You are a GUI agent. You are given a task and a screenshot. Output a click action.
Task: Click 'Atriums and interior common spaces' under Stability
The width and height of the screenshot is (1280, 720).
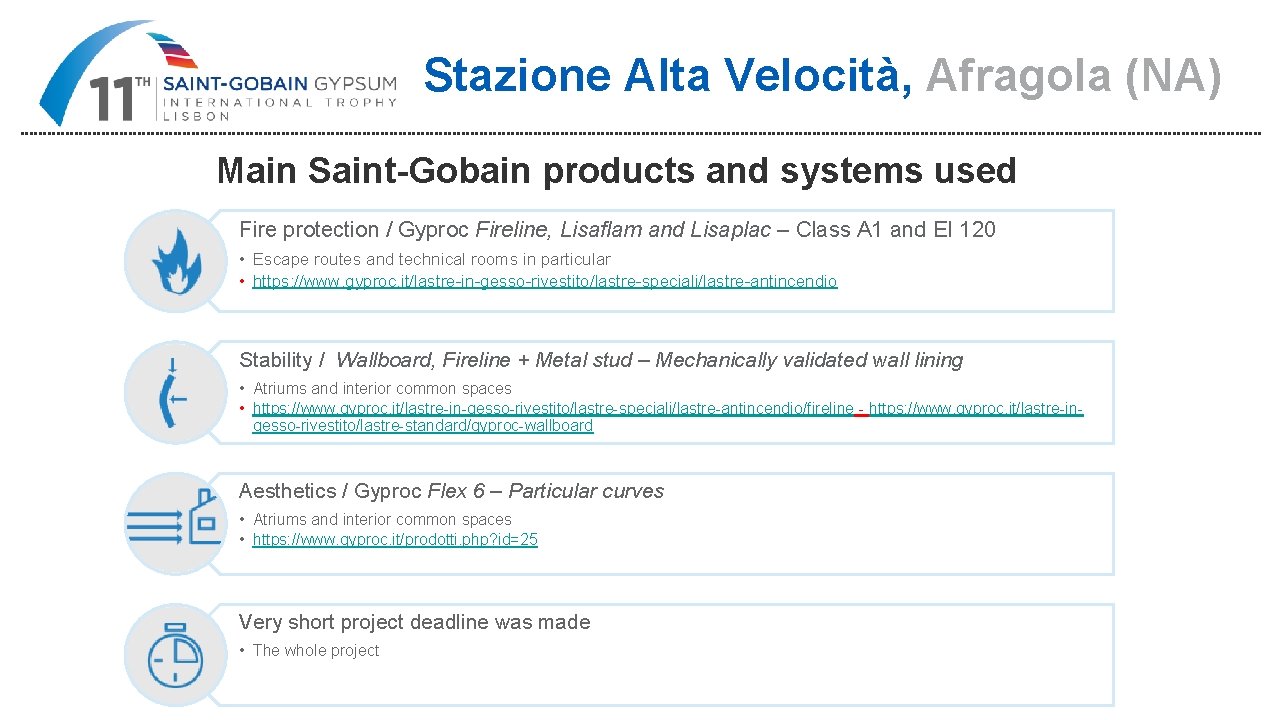point(382,388)
